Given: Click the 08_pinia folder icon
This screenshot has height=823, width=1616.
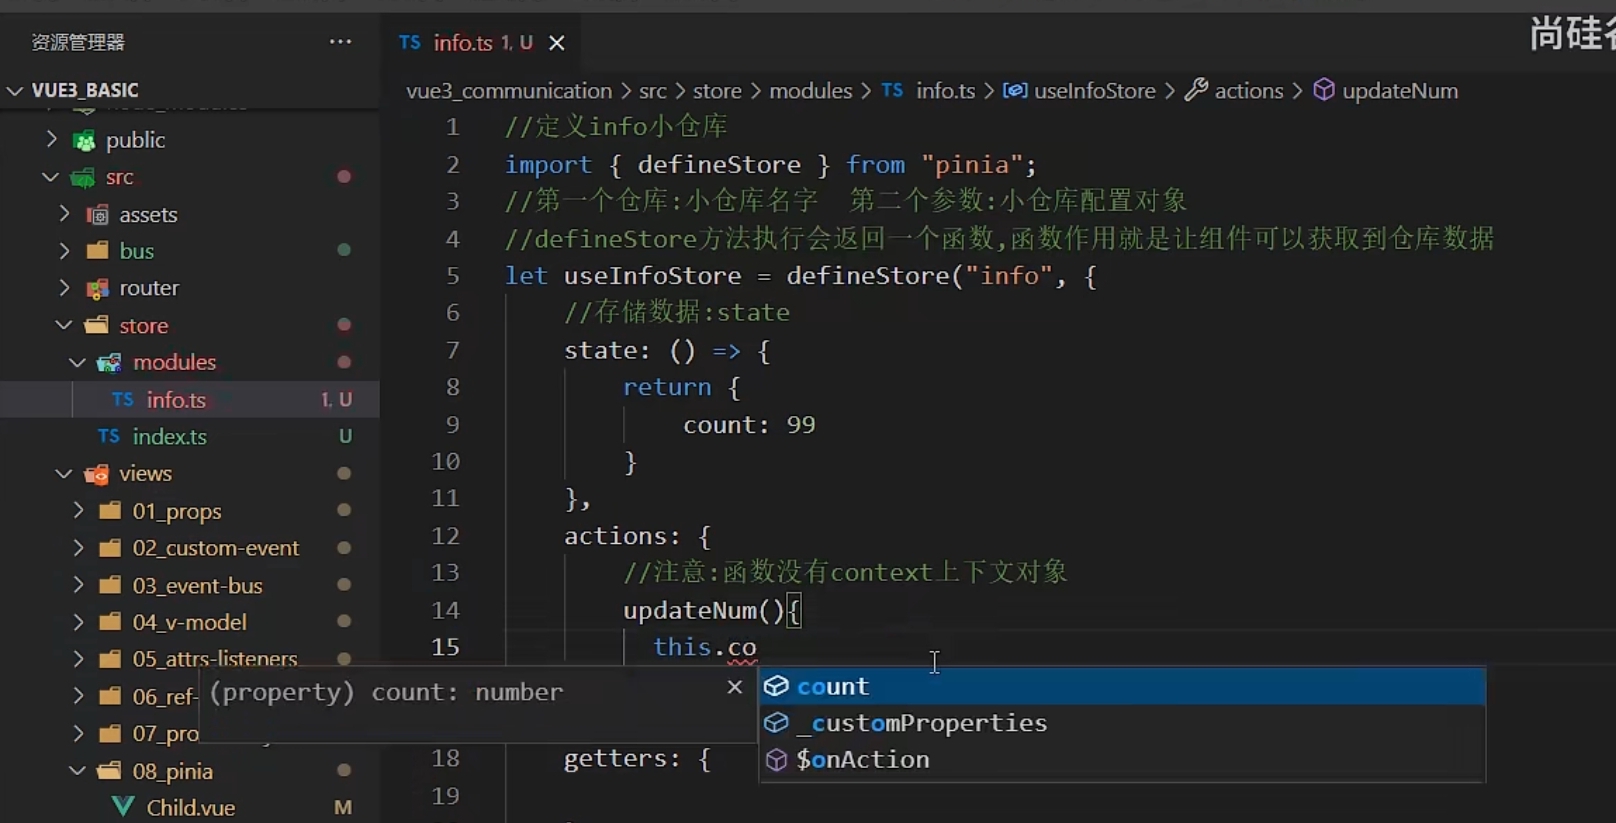Looking at the screenshot, I should point(110,770).
